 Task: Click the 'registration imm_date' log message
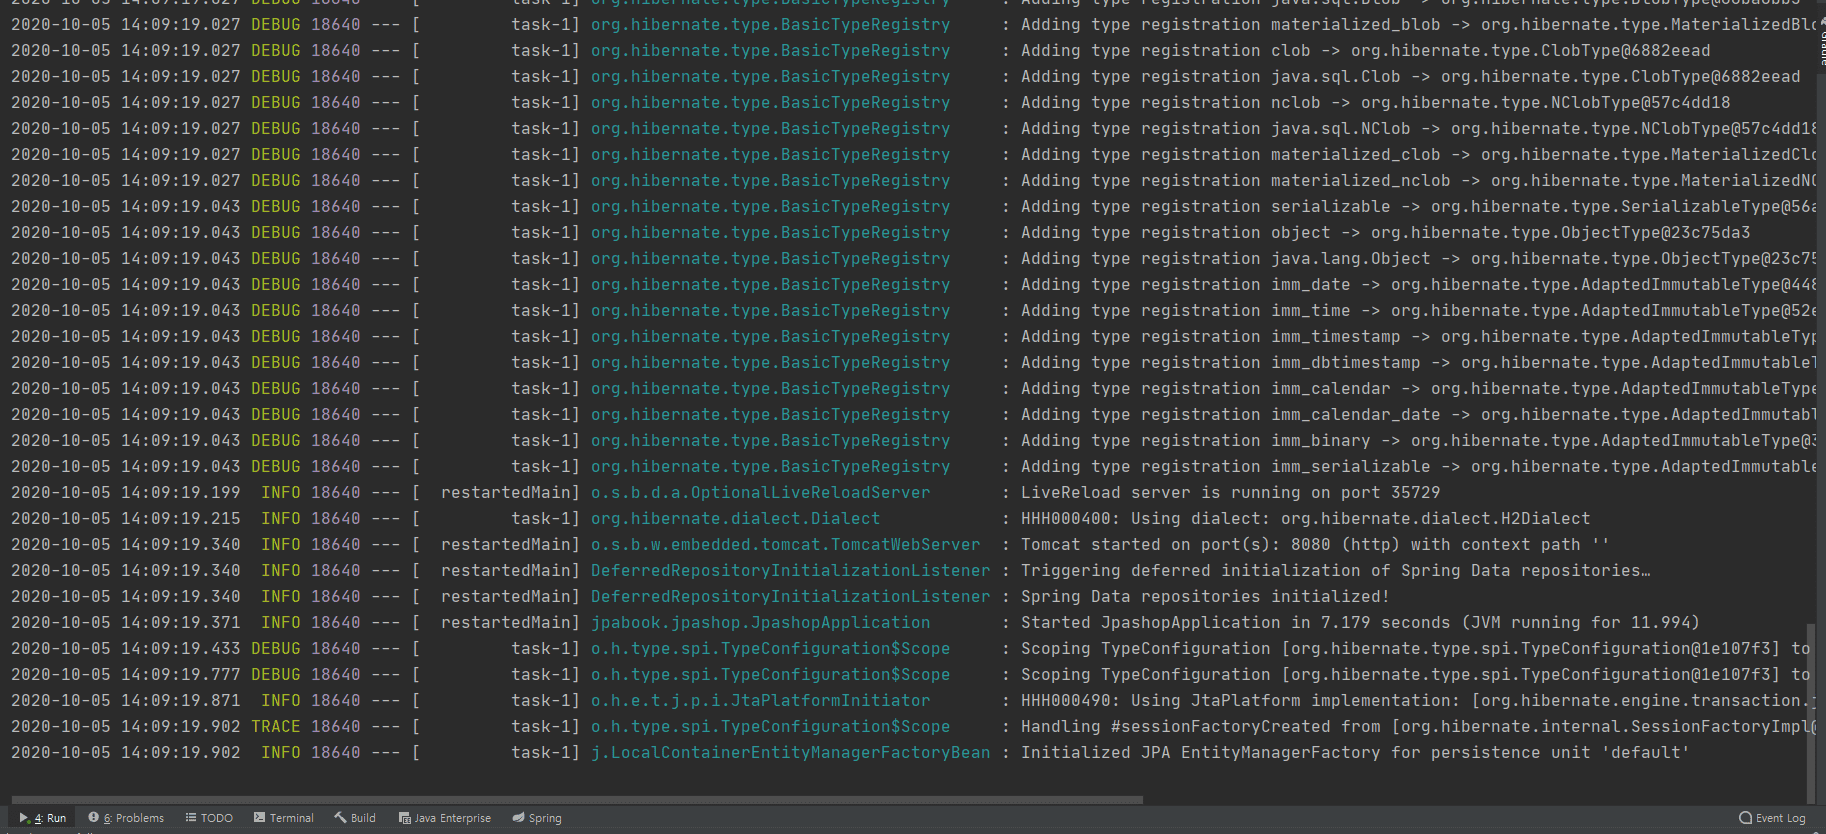coord(1418,284)
